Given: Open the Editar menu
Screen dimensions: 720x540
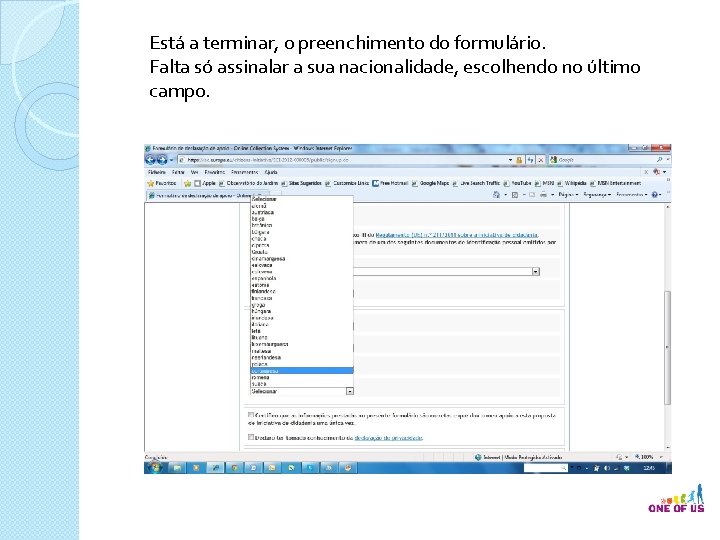Looking at the screenshot, I should tap(178, 172).
